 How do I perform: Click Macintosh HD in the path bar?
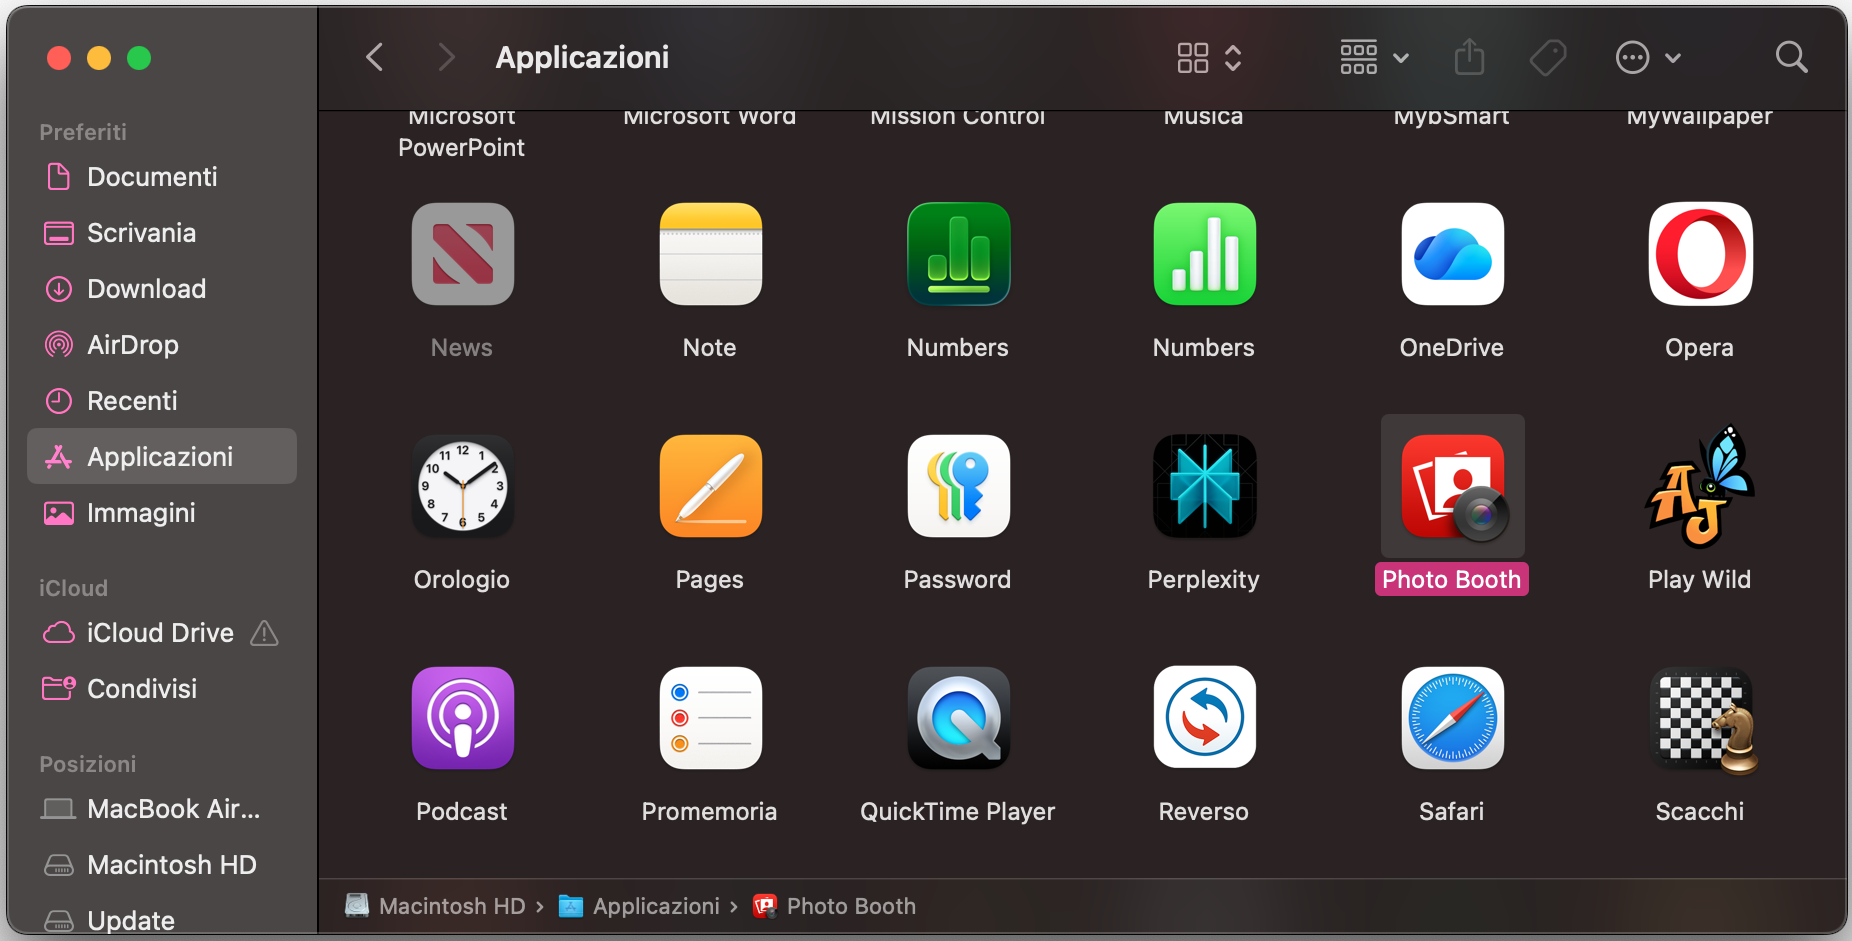435,906
